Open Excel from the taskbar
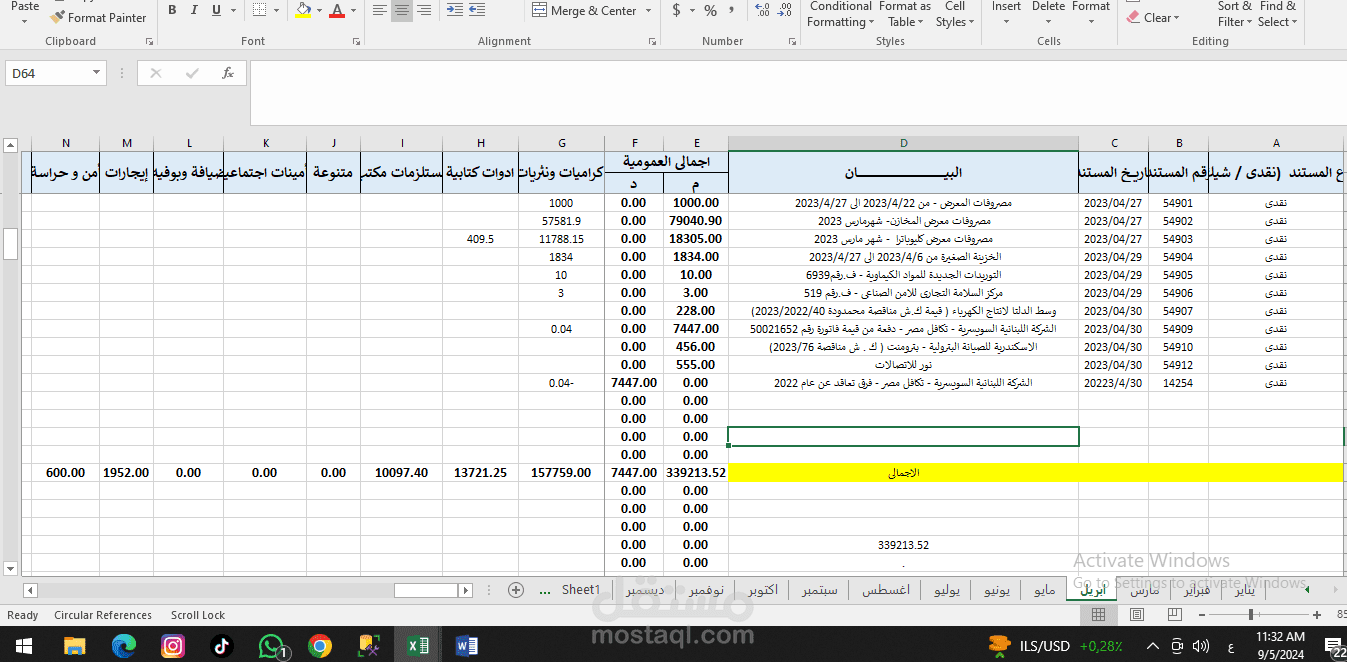Screen dimensions: 1347x662 pyautogui.click(x=418, y=646)
